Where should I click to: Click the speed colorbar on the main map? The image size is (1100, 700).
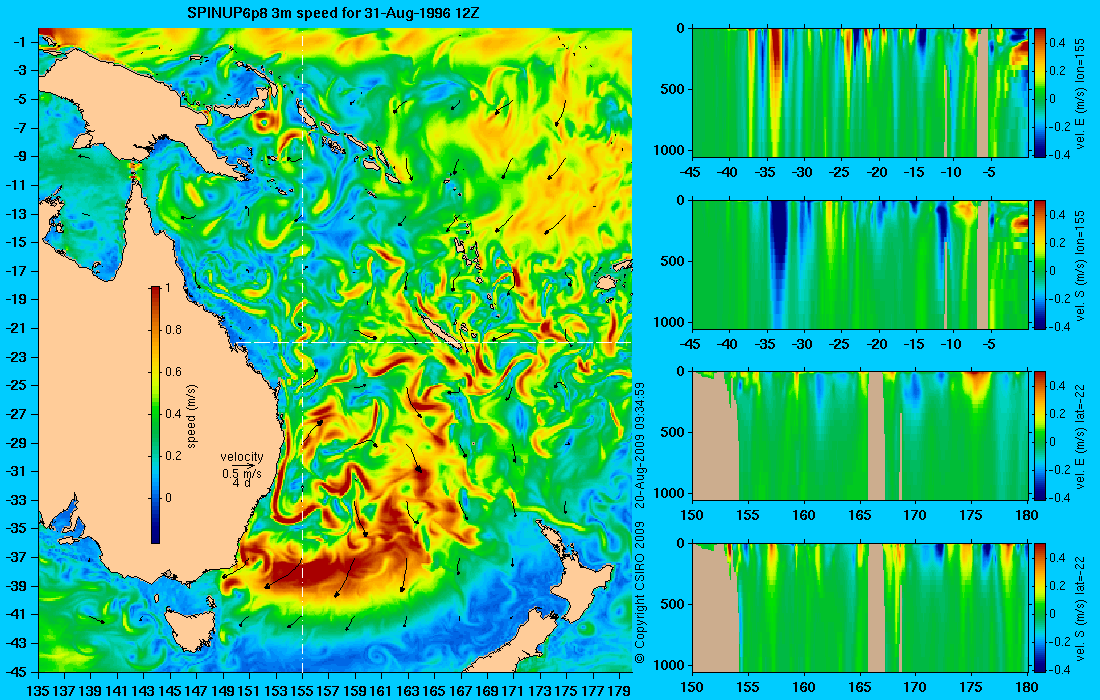click(155, 415)
